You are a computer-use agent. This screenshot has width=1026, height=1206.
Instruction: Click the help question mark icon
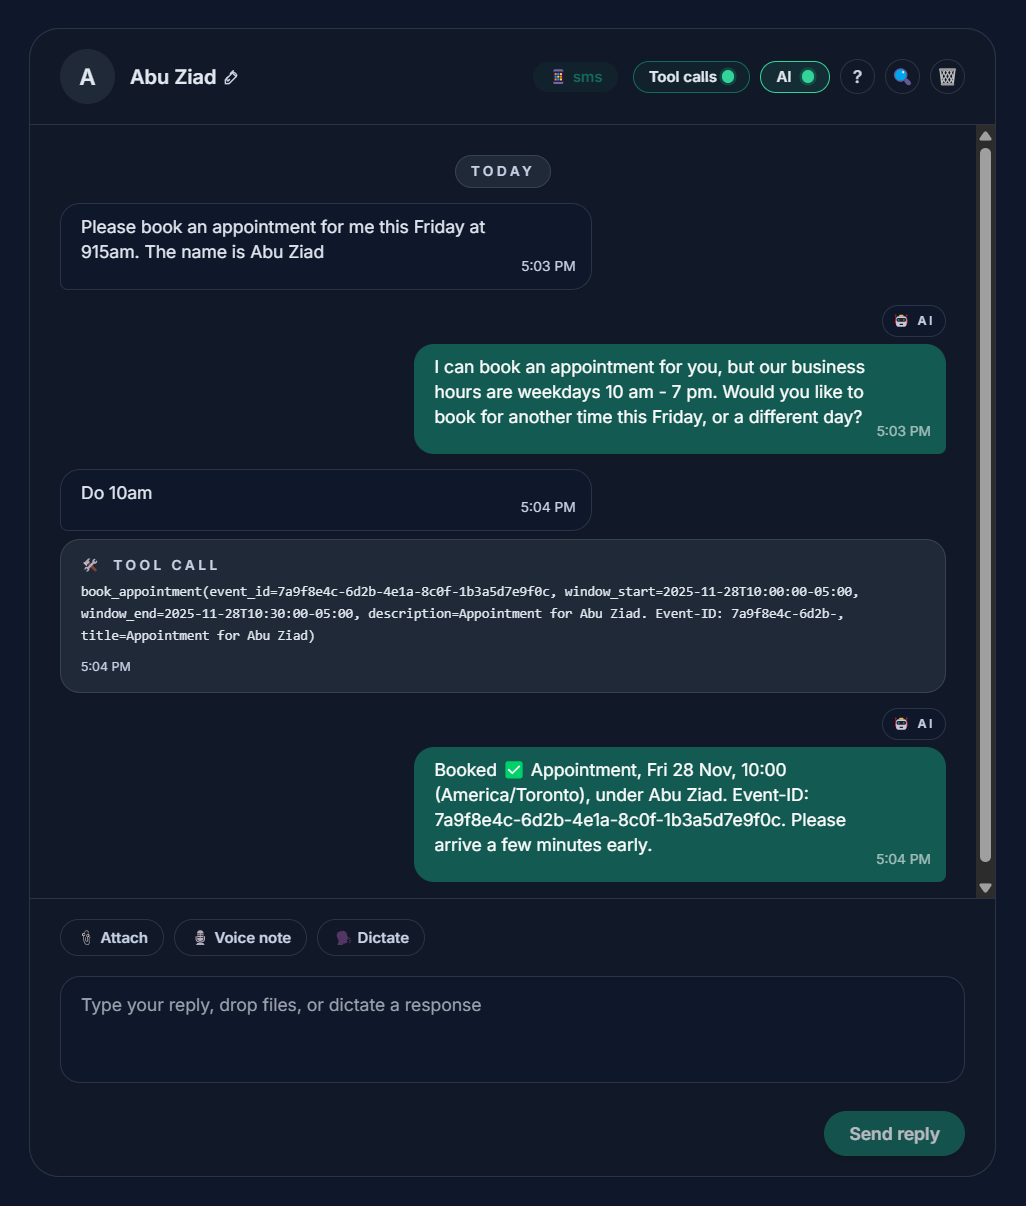[x=857, y=76]
